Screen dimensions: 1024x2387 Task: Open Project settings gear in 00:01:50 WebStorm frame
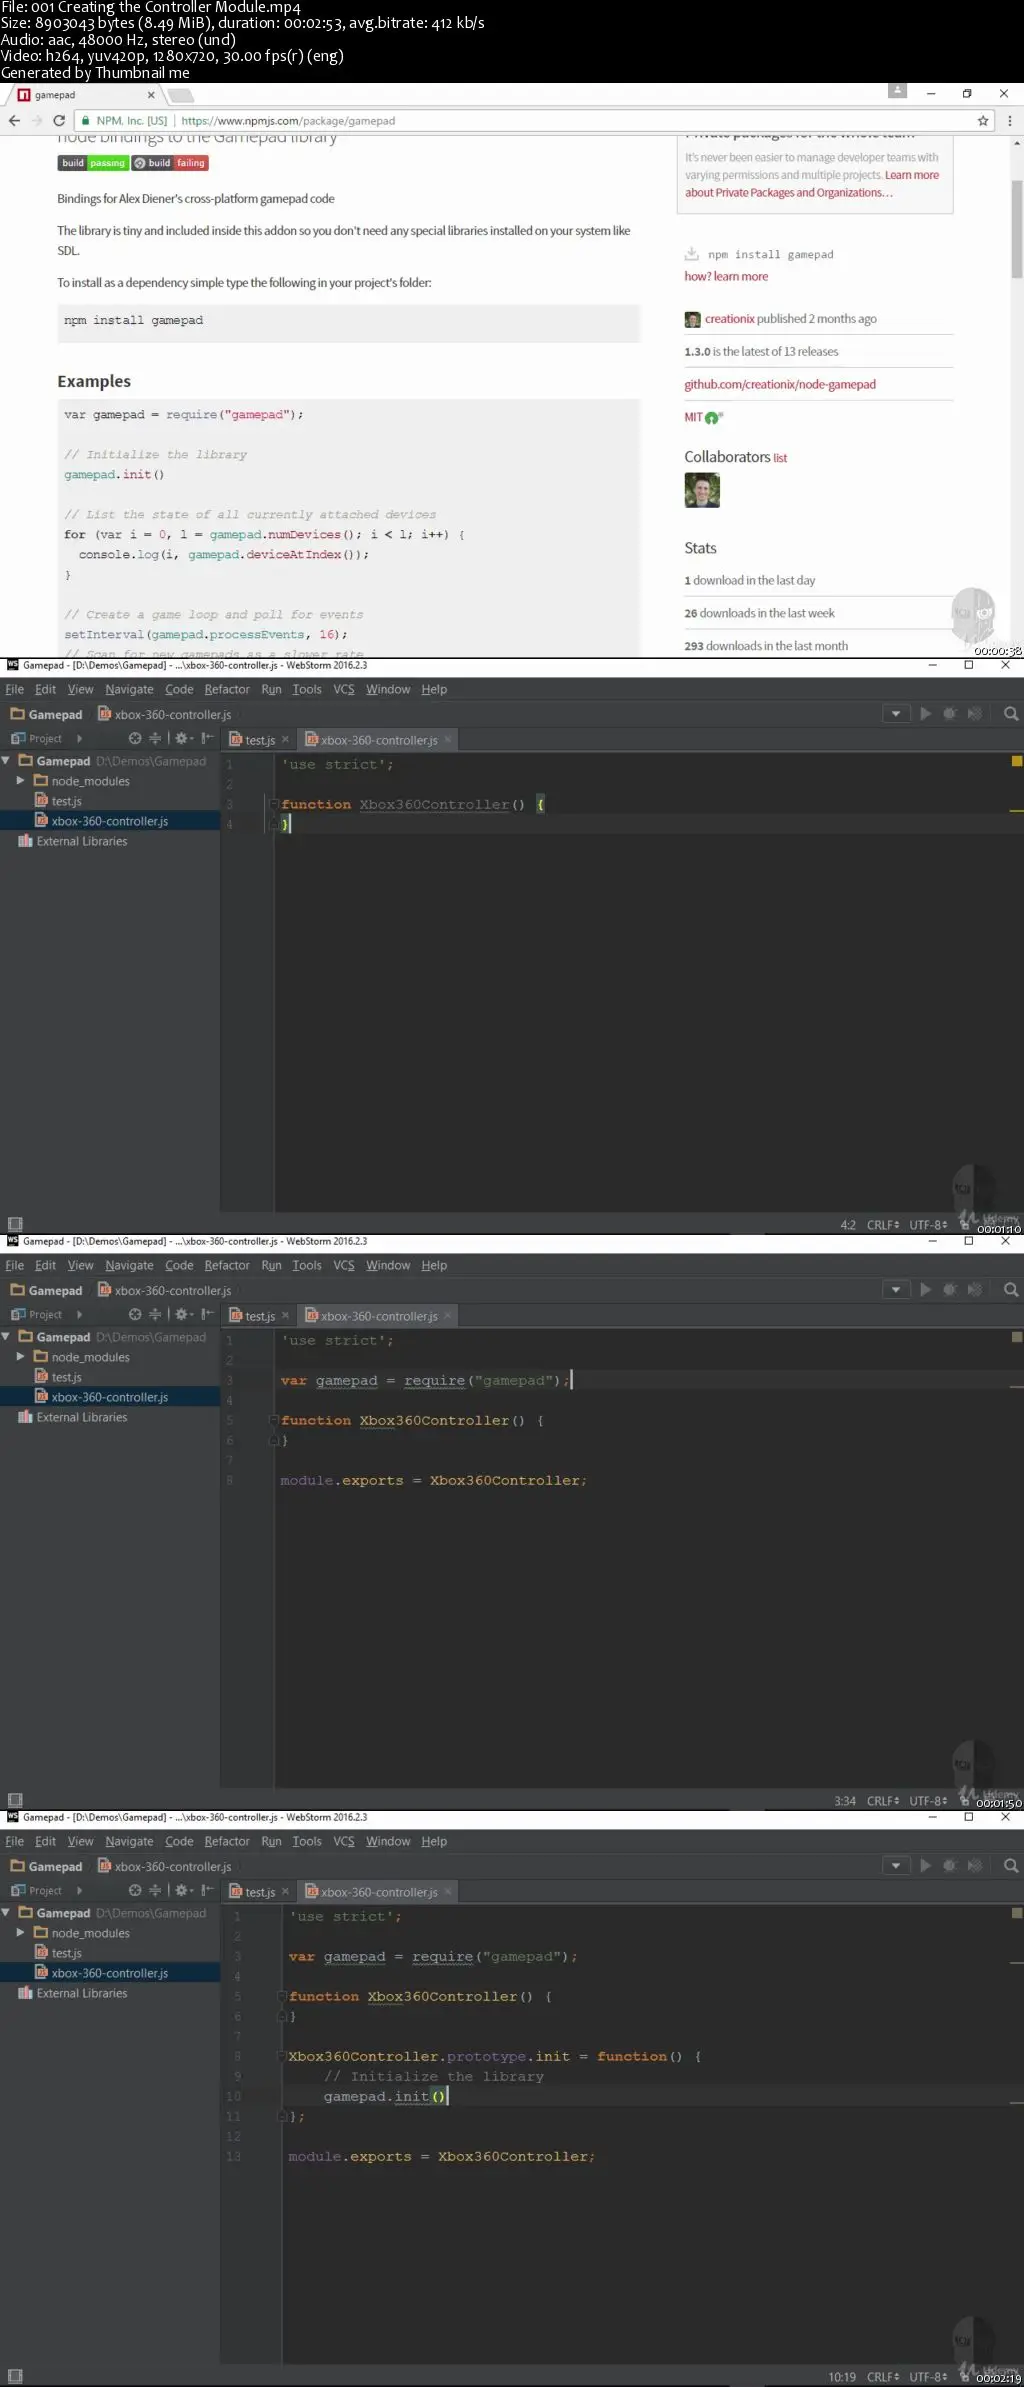tap(183, 1315)
